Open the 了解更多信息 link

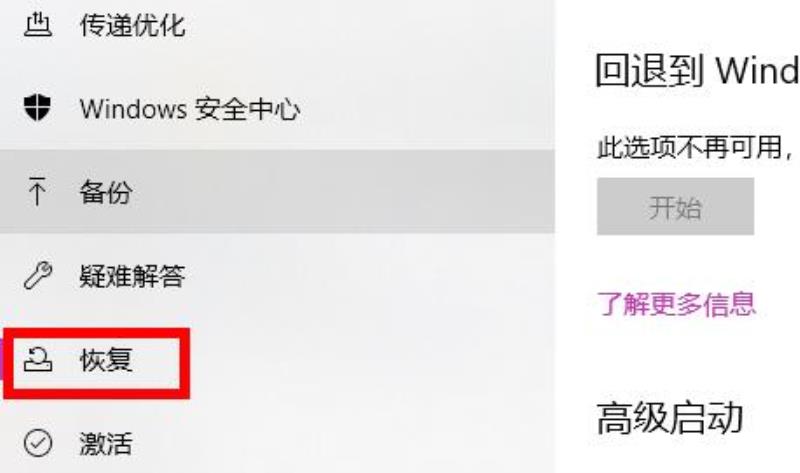pyautogui.click(x=676, y=304)
